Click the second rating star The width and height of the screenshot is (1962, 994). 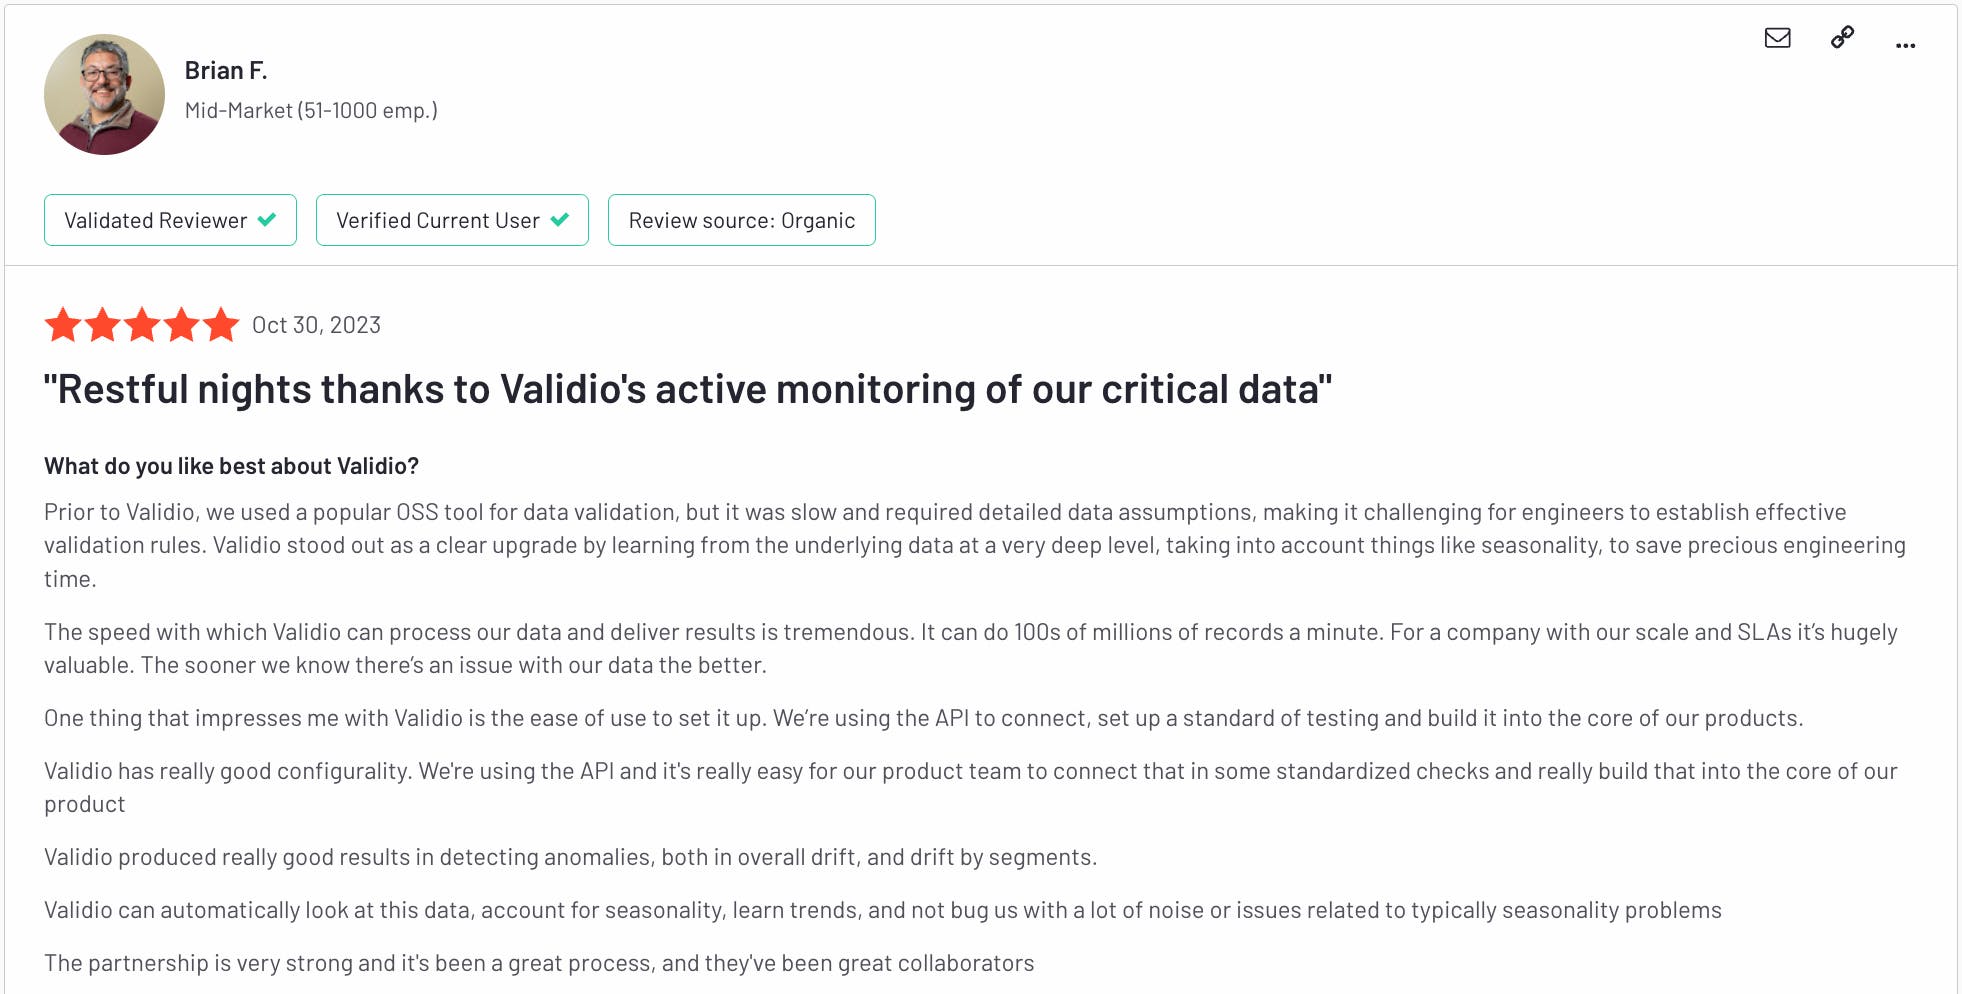tap(102, 325)
